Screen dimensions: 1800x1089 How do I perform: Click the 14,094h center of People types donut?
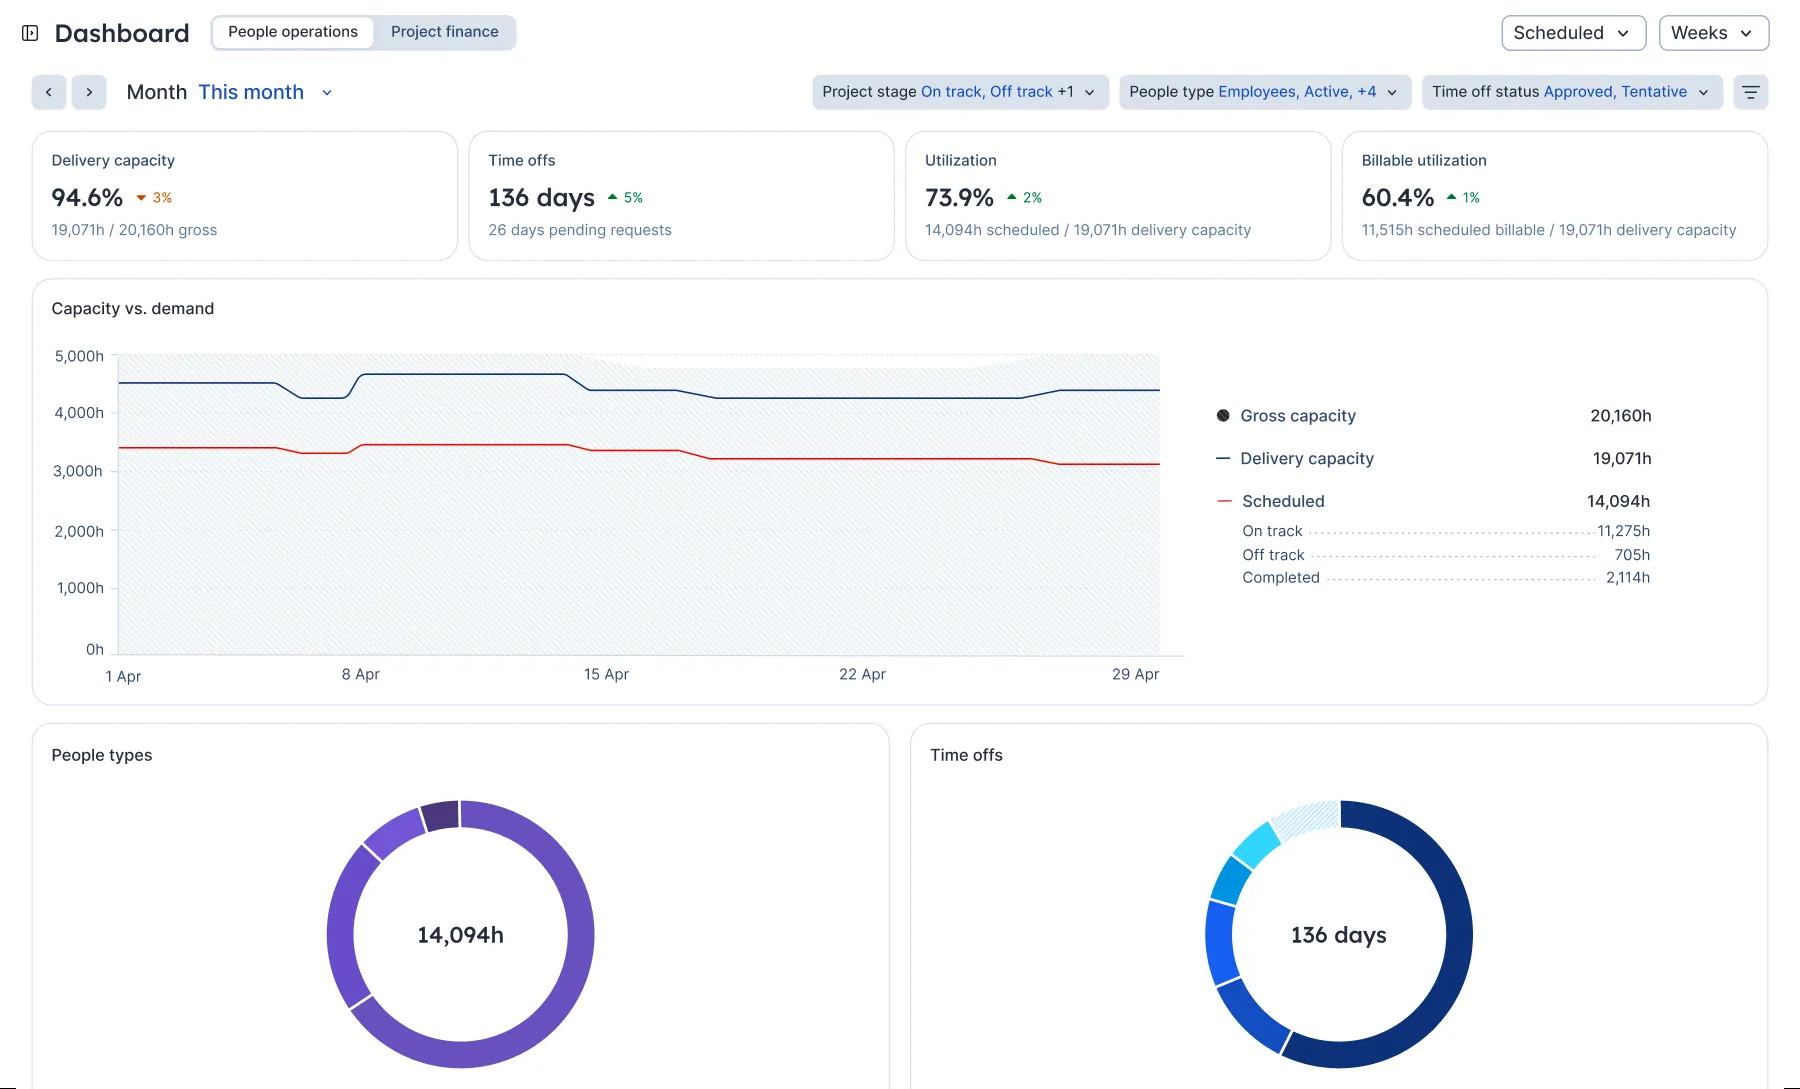[460, 935]
